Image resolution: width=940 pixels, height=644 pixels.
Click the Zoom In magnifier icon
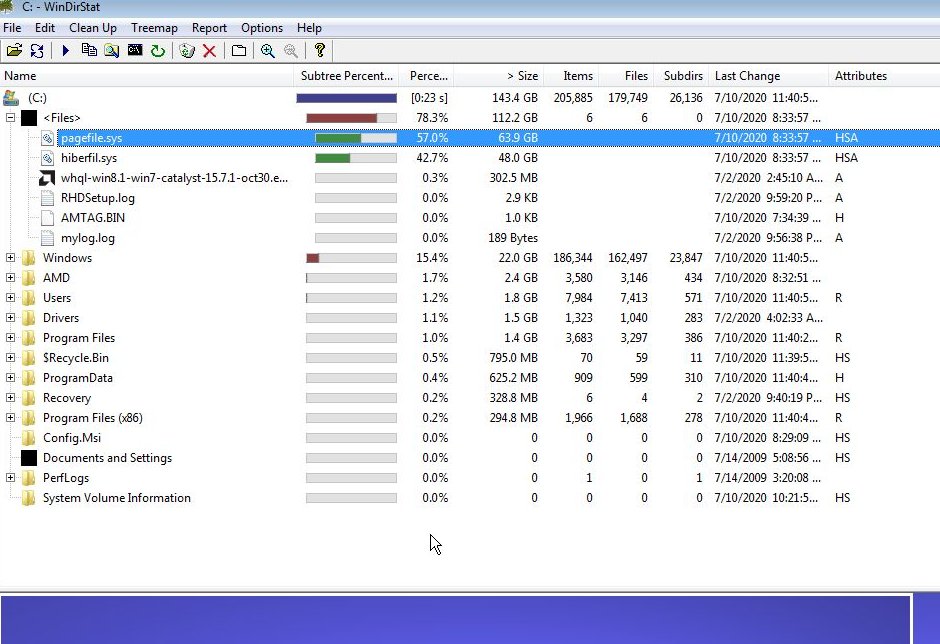(x=267, y=50)
